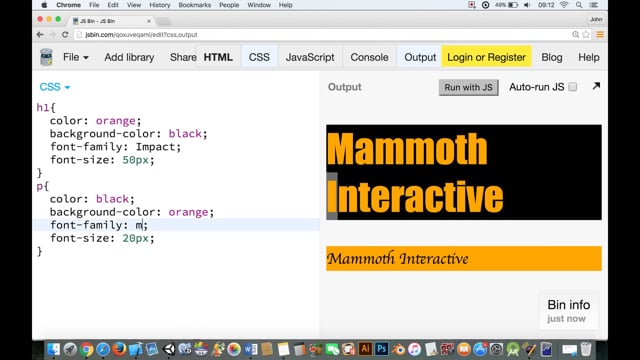The image size is (640, 360).
Task: Open Blender from the dock
Action: [x=398, y=349]
